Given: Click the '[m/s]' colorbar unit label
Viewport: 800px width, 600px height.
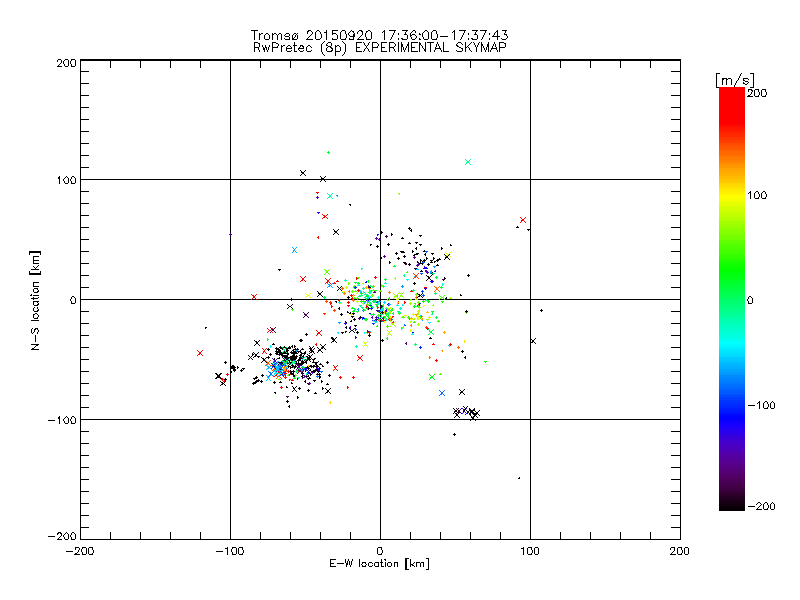Looking at the screenshot, I should pos(735,80).
